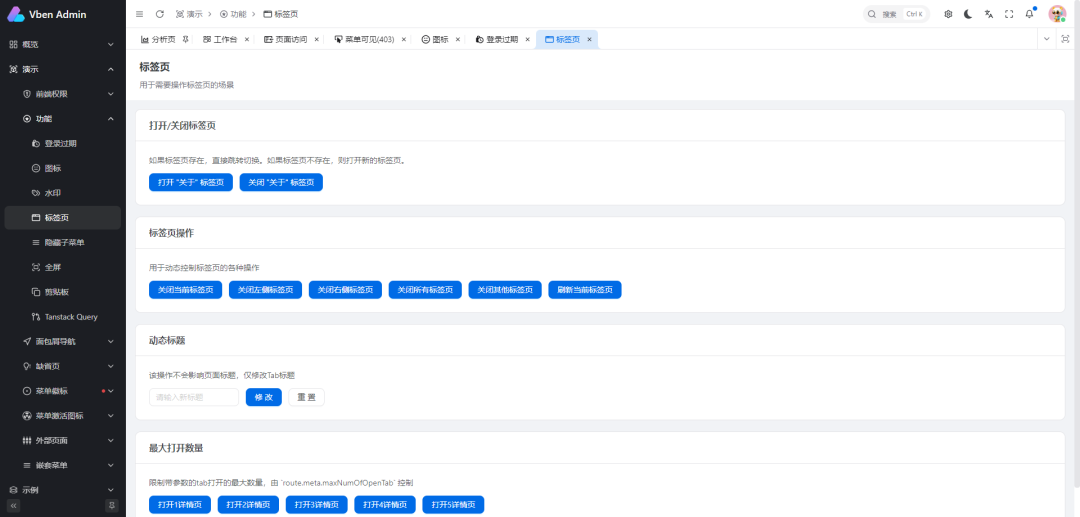
Task: Click the 重置 button
Action: 307,397
